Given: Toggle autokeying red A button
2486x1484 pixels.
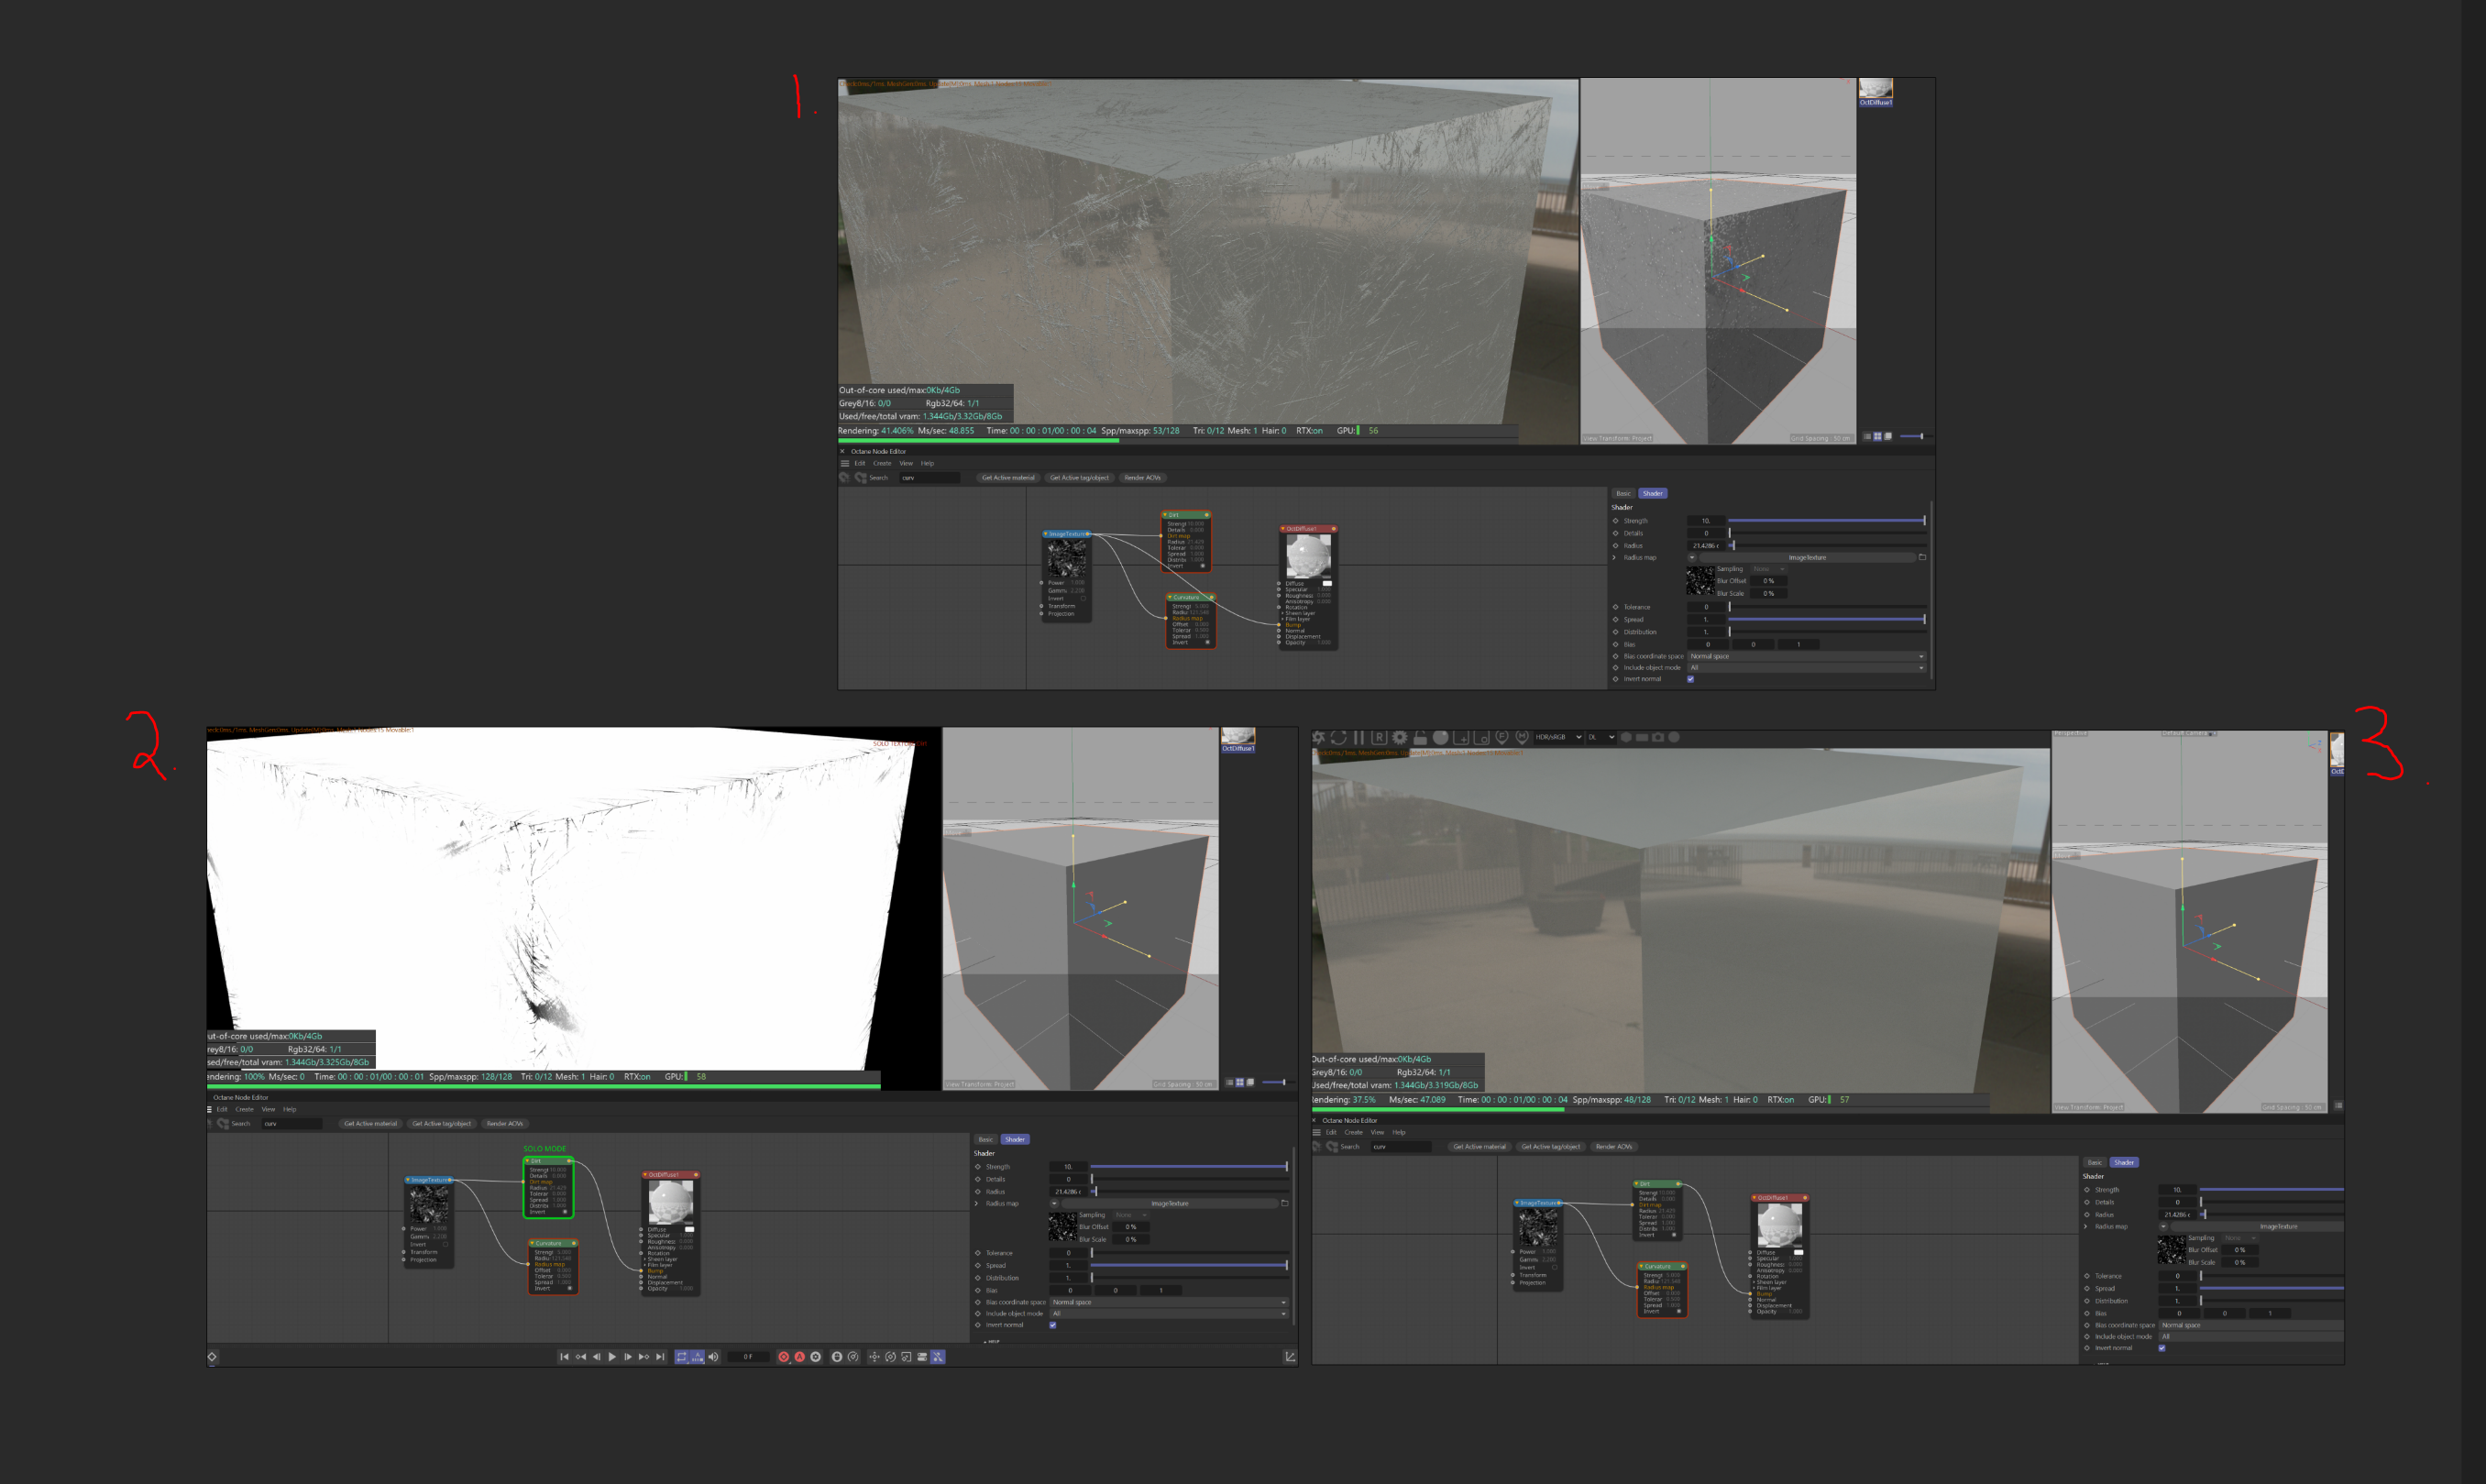Looking at the screenshot, I should point(800,1357).
